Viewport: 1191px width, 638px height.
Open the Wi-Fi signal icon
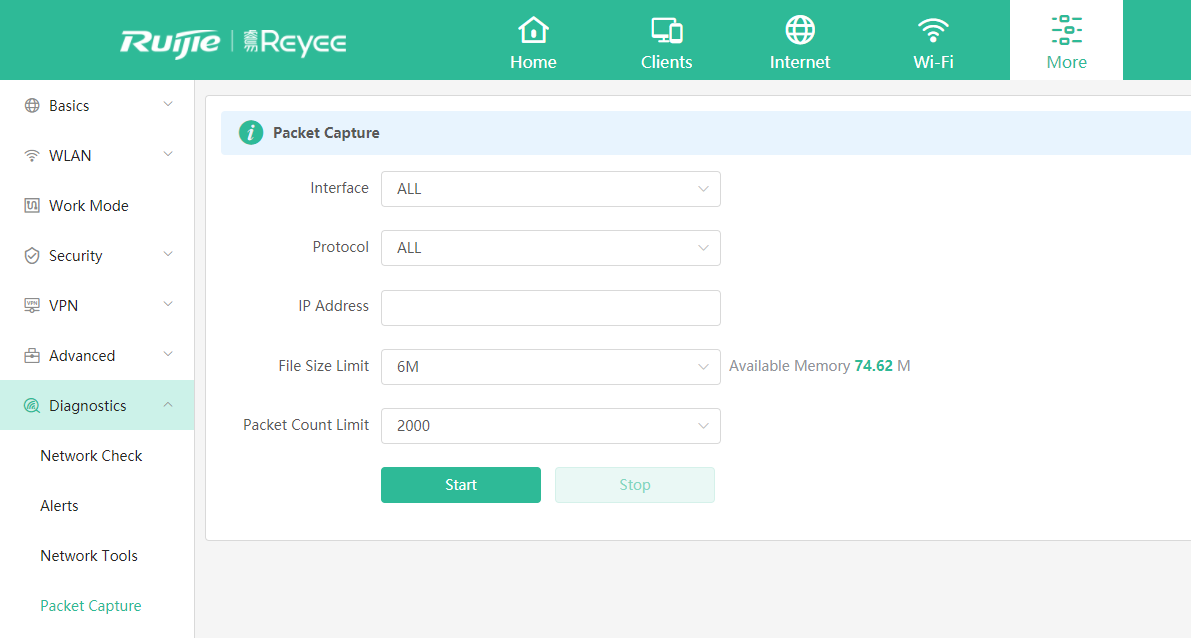[933, 30]
